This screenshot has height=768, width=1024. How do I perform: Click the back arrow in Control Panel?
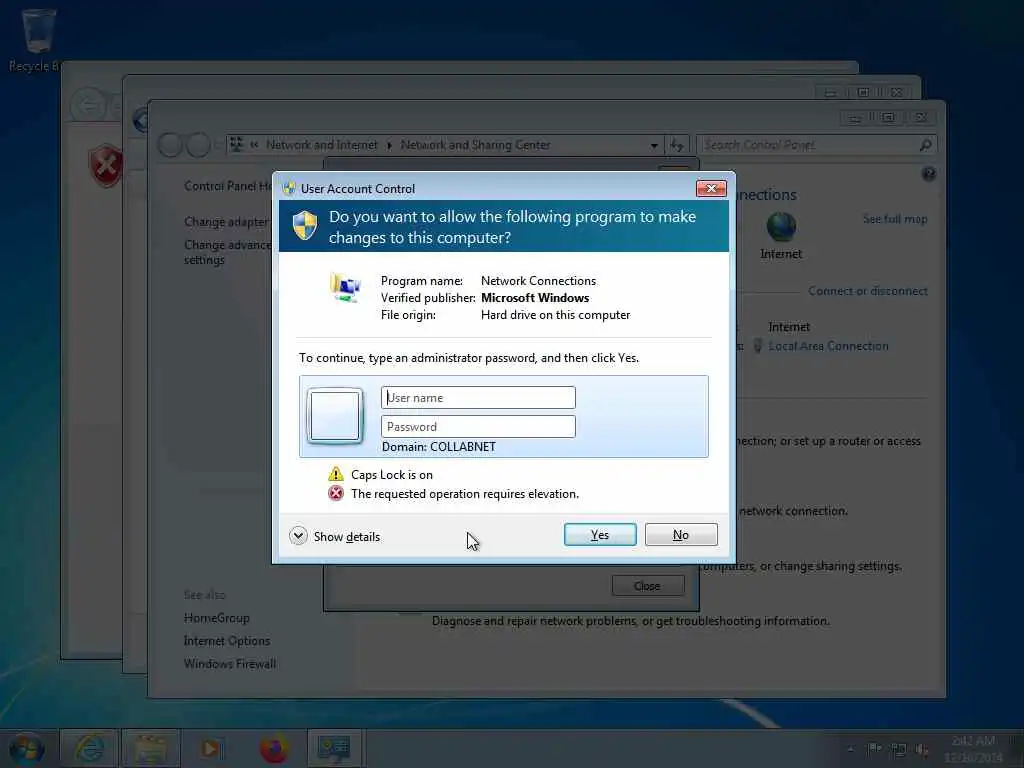click(170, 145)
